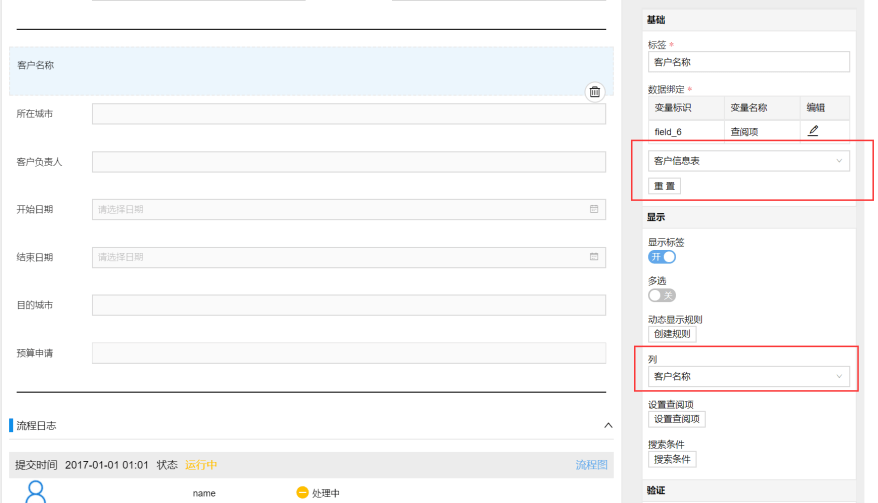
Task: Click the 搜索条件 button
Action: click(x=672, y=459)
